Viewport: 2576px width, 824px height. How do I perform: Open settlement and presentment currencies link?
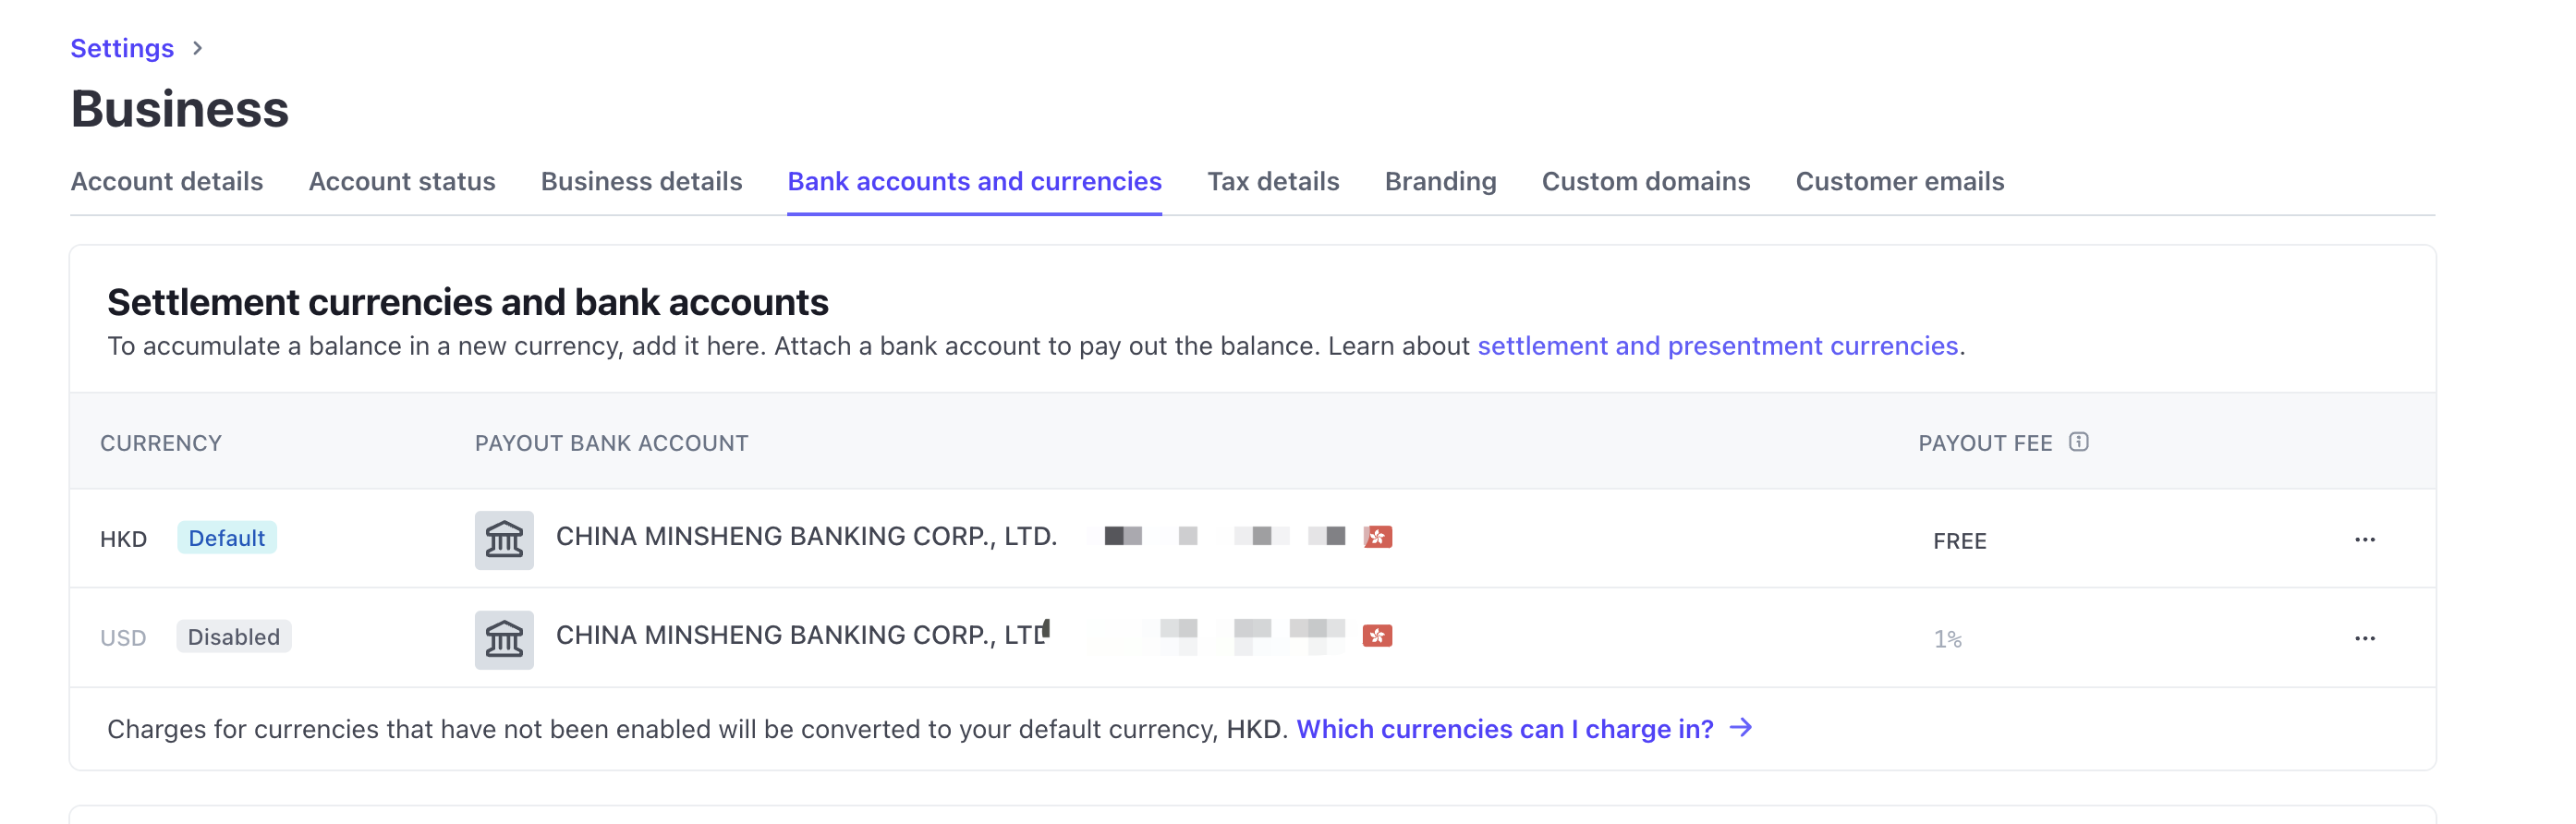pos(1717,346)
